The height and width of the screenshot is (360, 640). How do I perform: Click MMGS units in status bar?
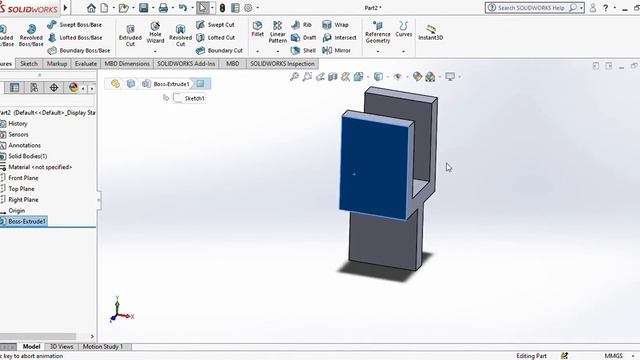[x=613, y=356]
